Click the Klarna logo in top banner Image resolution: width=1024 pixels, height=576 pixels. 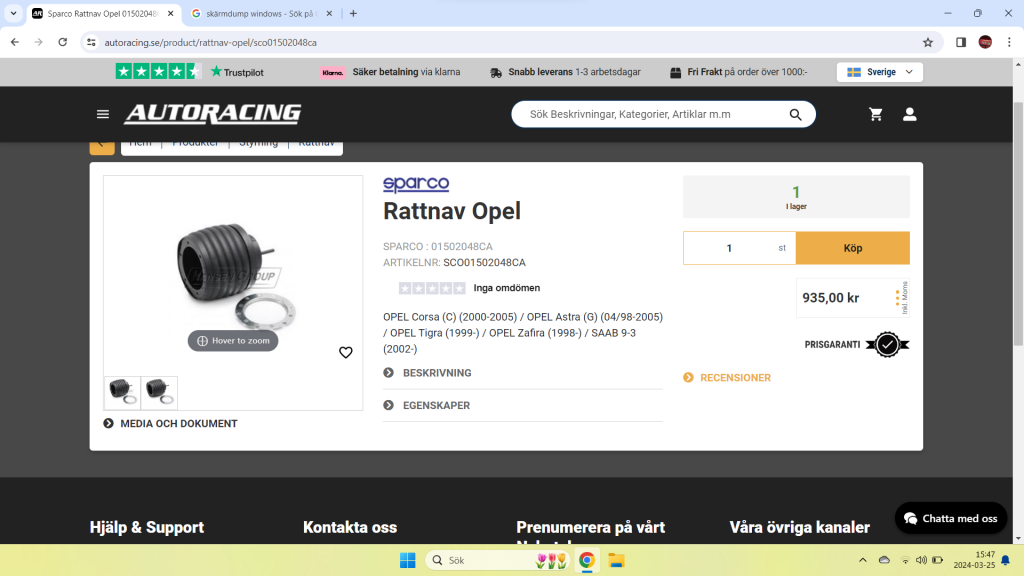tap(332, 72)
